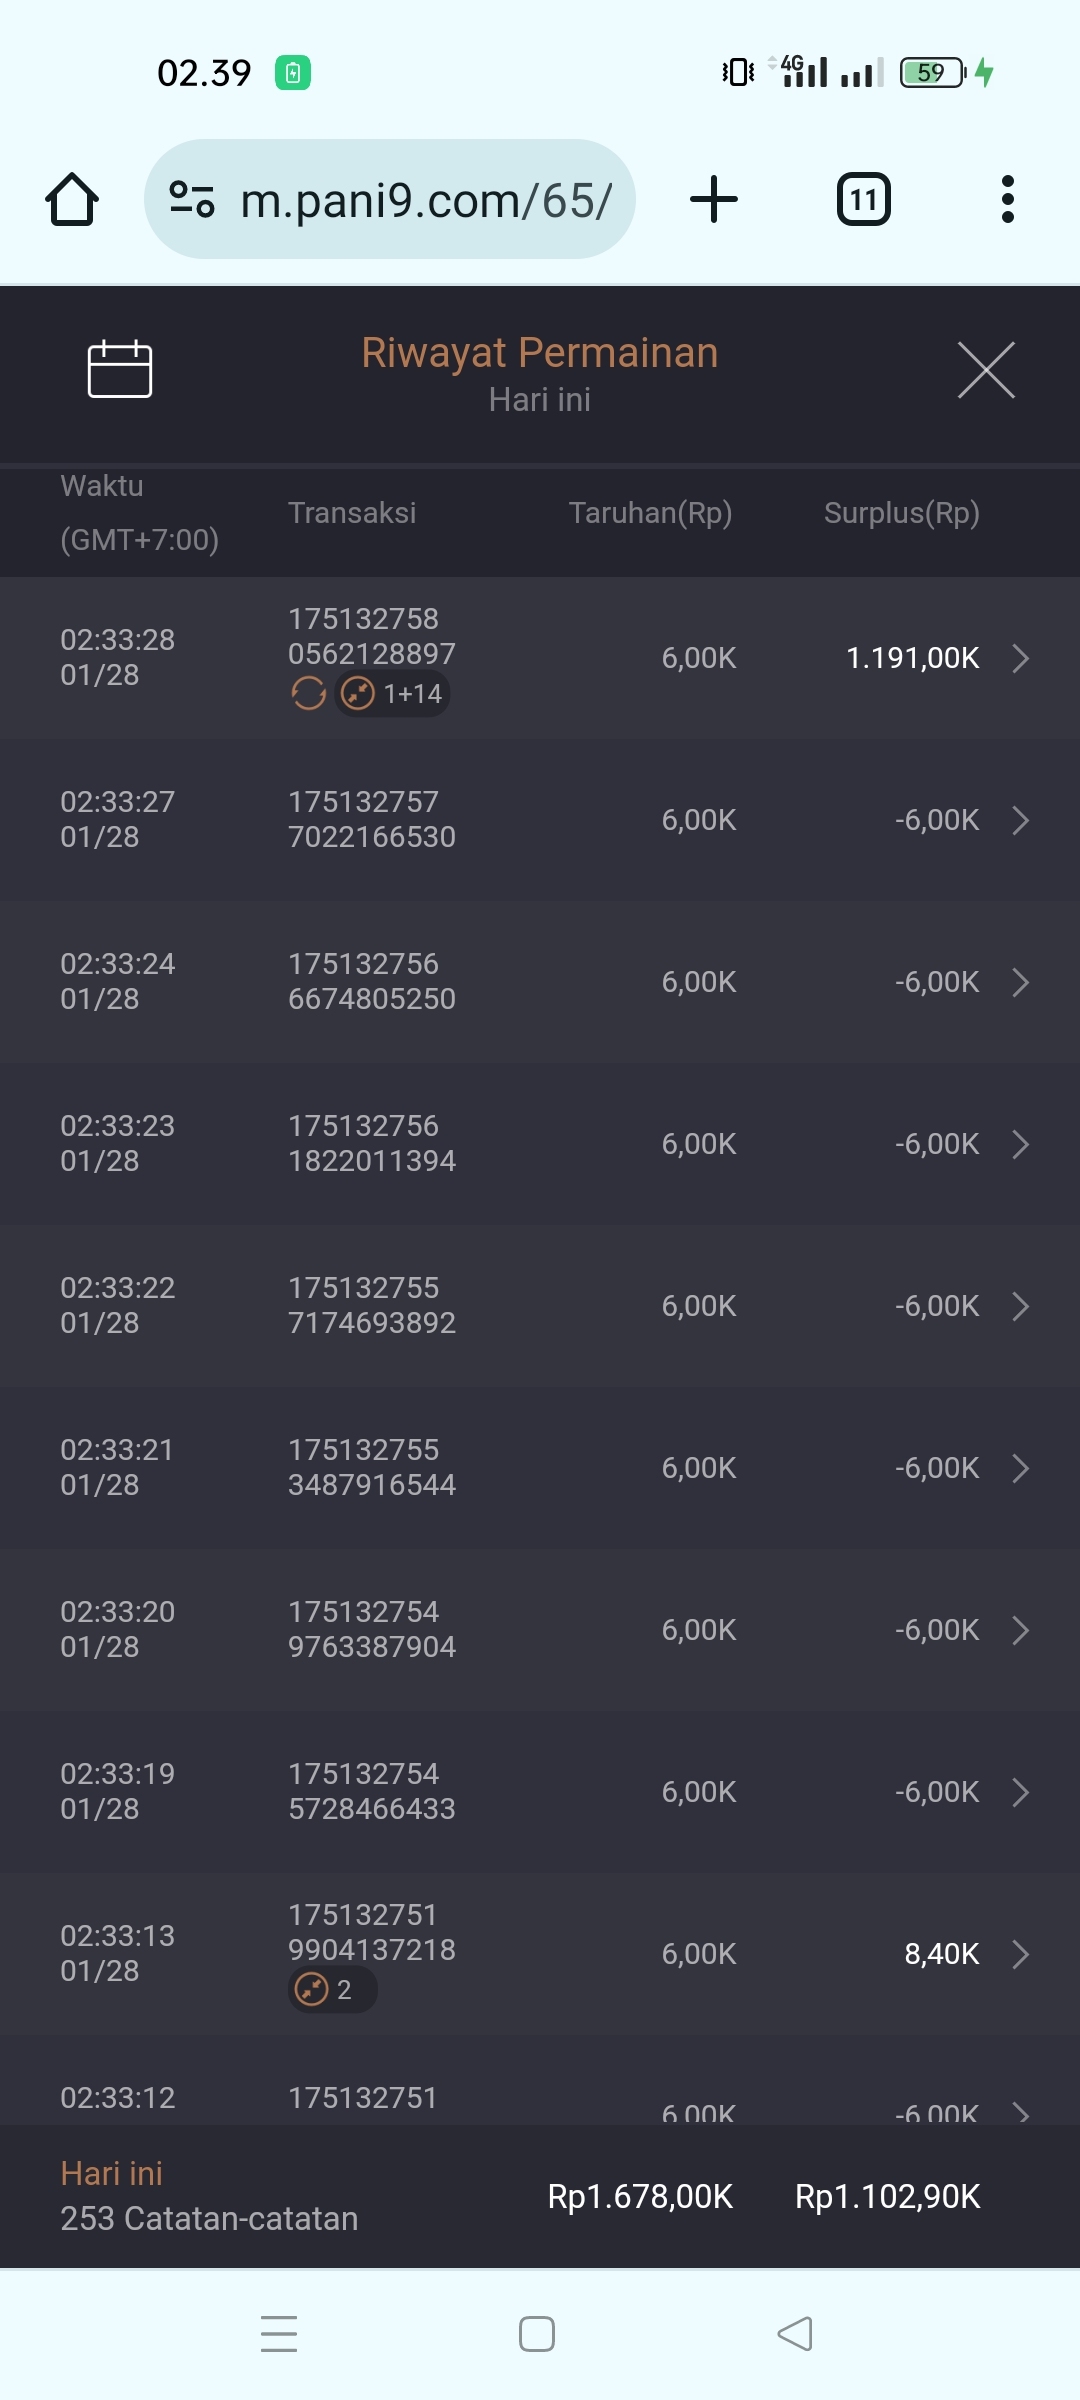Open details chevron for 8,40K surplus row
The height and width of the screenshot is (2400, 1080).
tap(1020, 1954)
